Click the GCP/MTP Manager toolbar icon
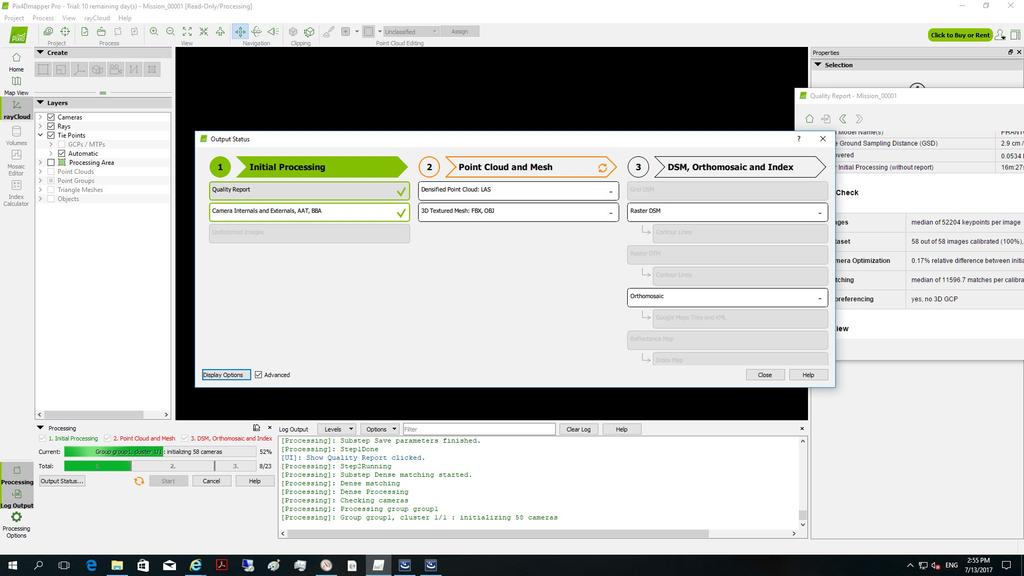Image resolution: width=1024 pixels, height=576 pixels. (x=48, y=31)
